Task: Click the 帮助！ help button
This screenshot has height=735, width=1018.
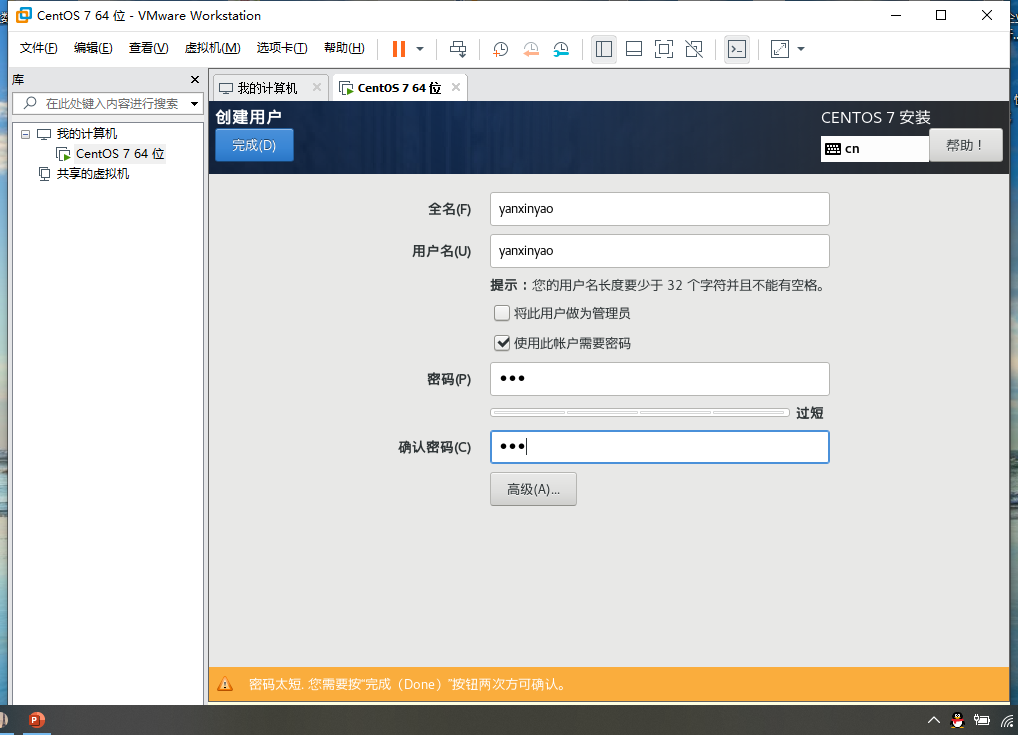Action: pyautogui.click(x=965, y=145)
